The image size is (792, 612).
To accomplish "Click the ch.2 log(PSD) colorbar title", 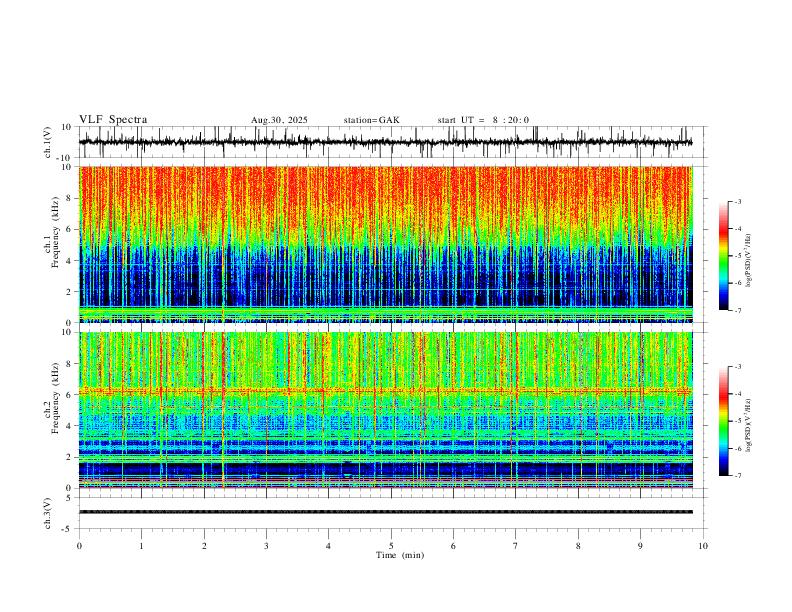I will coord(748,425).
